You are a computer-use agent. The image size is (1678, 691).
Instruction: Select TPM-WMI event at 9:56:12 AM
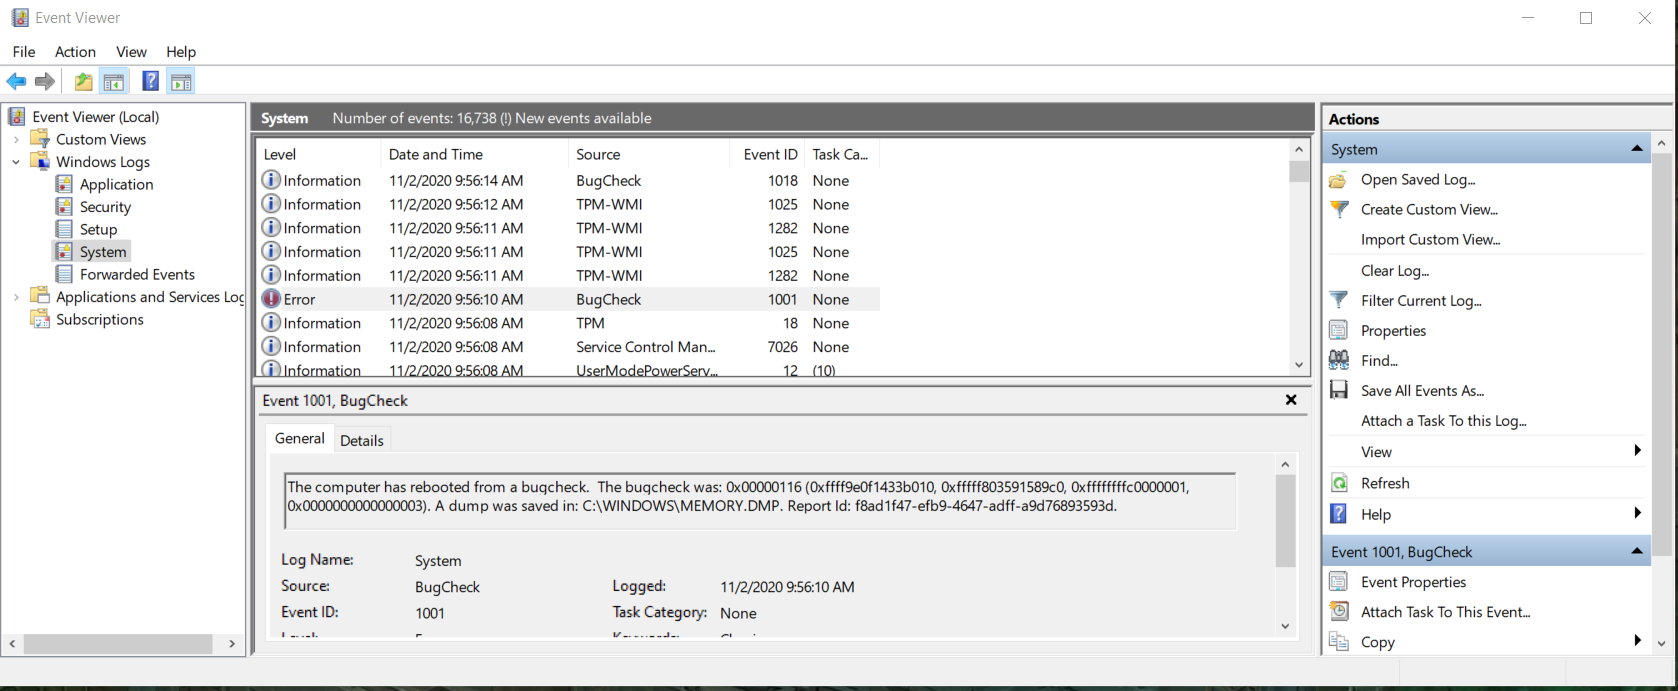(x=568, y=204)
